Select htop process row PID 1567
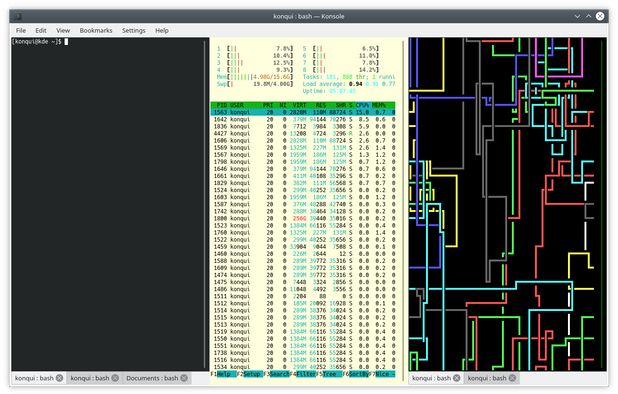The width and height of the screenshot is (618, 394). [x=303, y=155]
